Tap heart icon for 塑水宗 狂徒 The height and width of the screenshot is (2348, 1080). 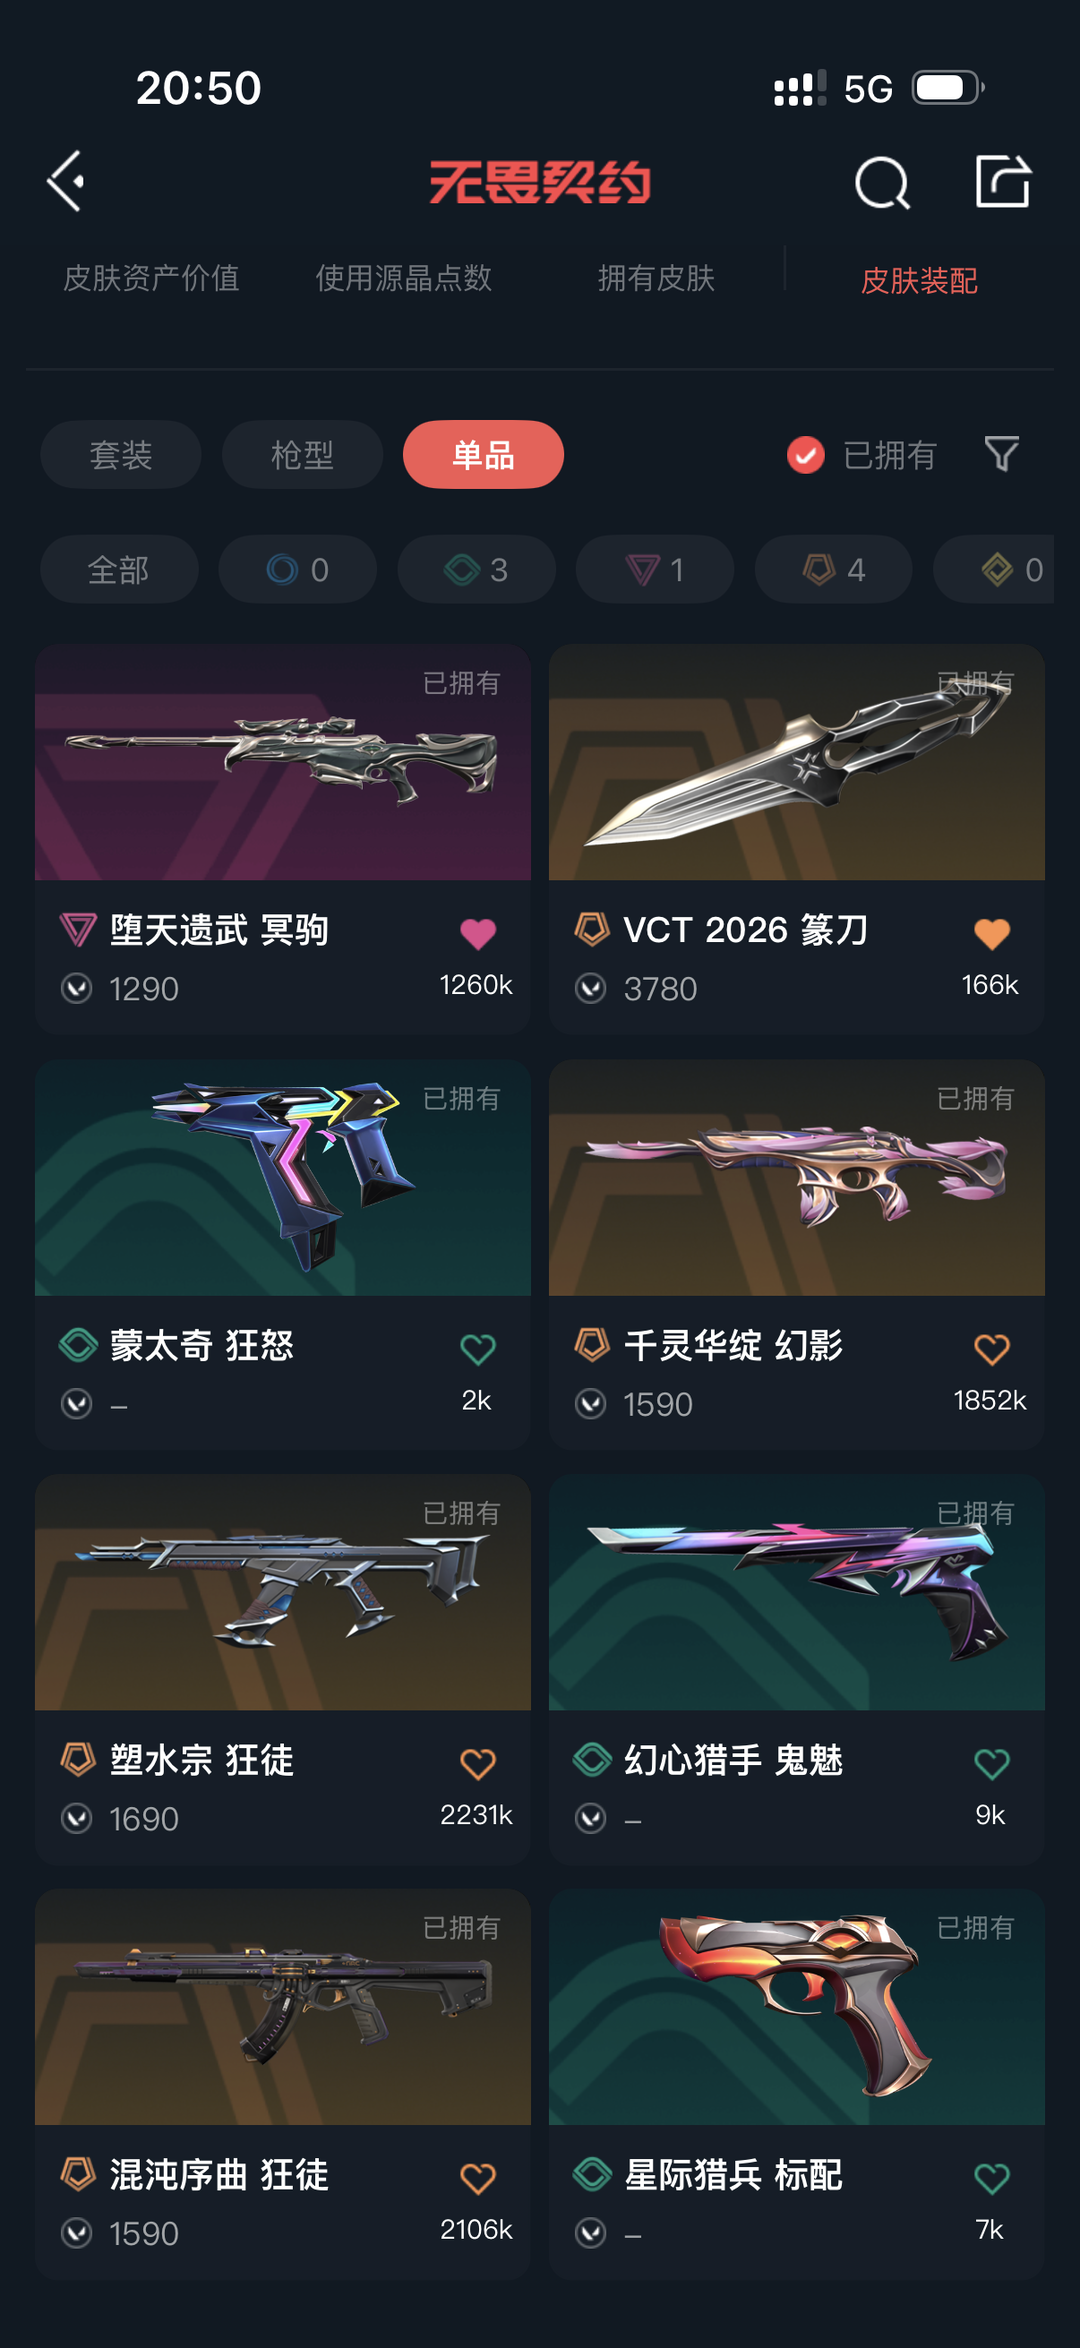478,1763
